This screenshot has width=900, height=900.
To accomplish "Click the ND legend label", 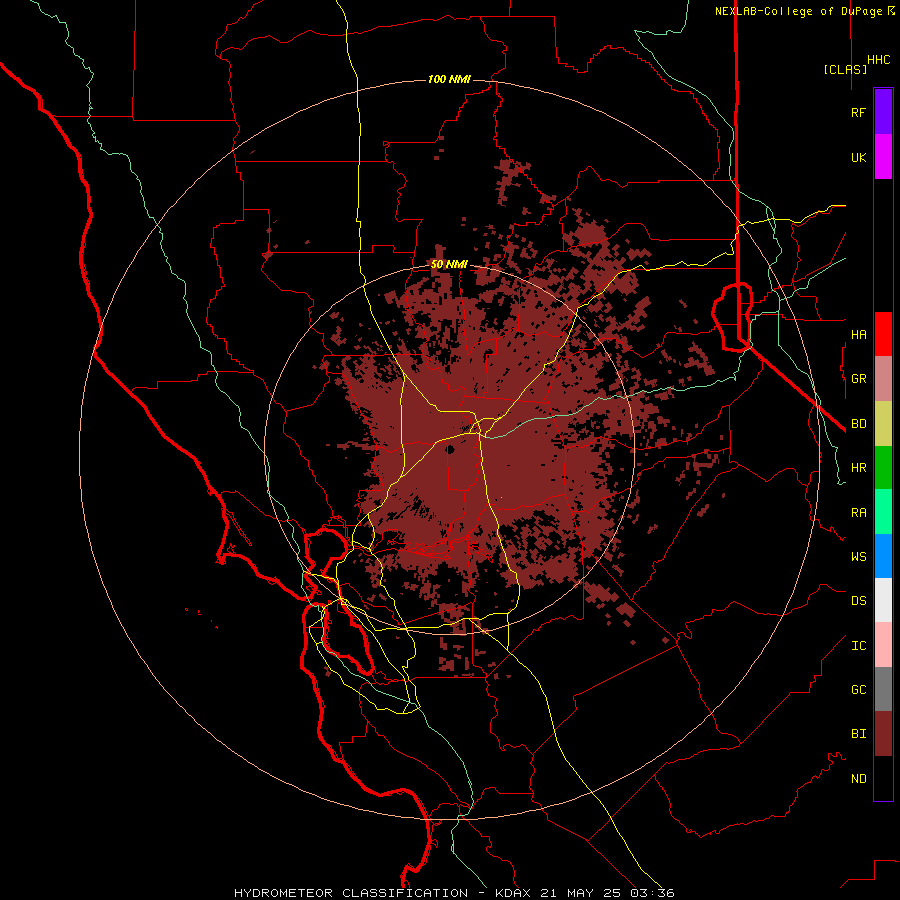I will (858, 778).
